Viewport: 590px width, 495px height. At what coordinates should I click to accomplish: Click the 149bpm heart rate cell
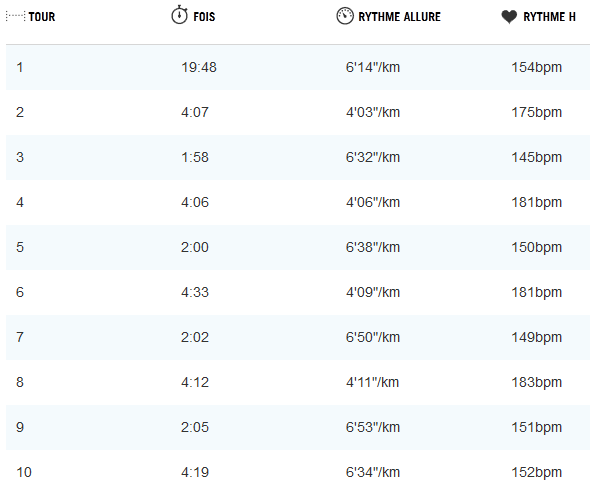click(x=536, y=337)
